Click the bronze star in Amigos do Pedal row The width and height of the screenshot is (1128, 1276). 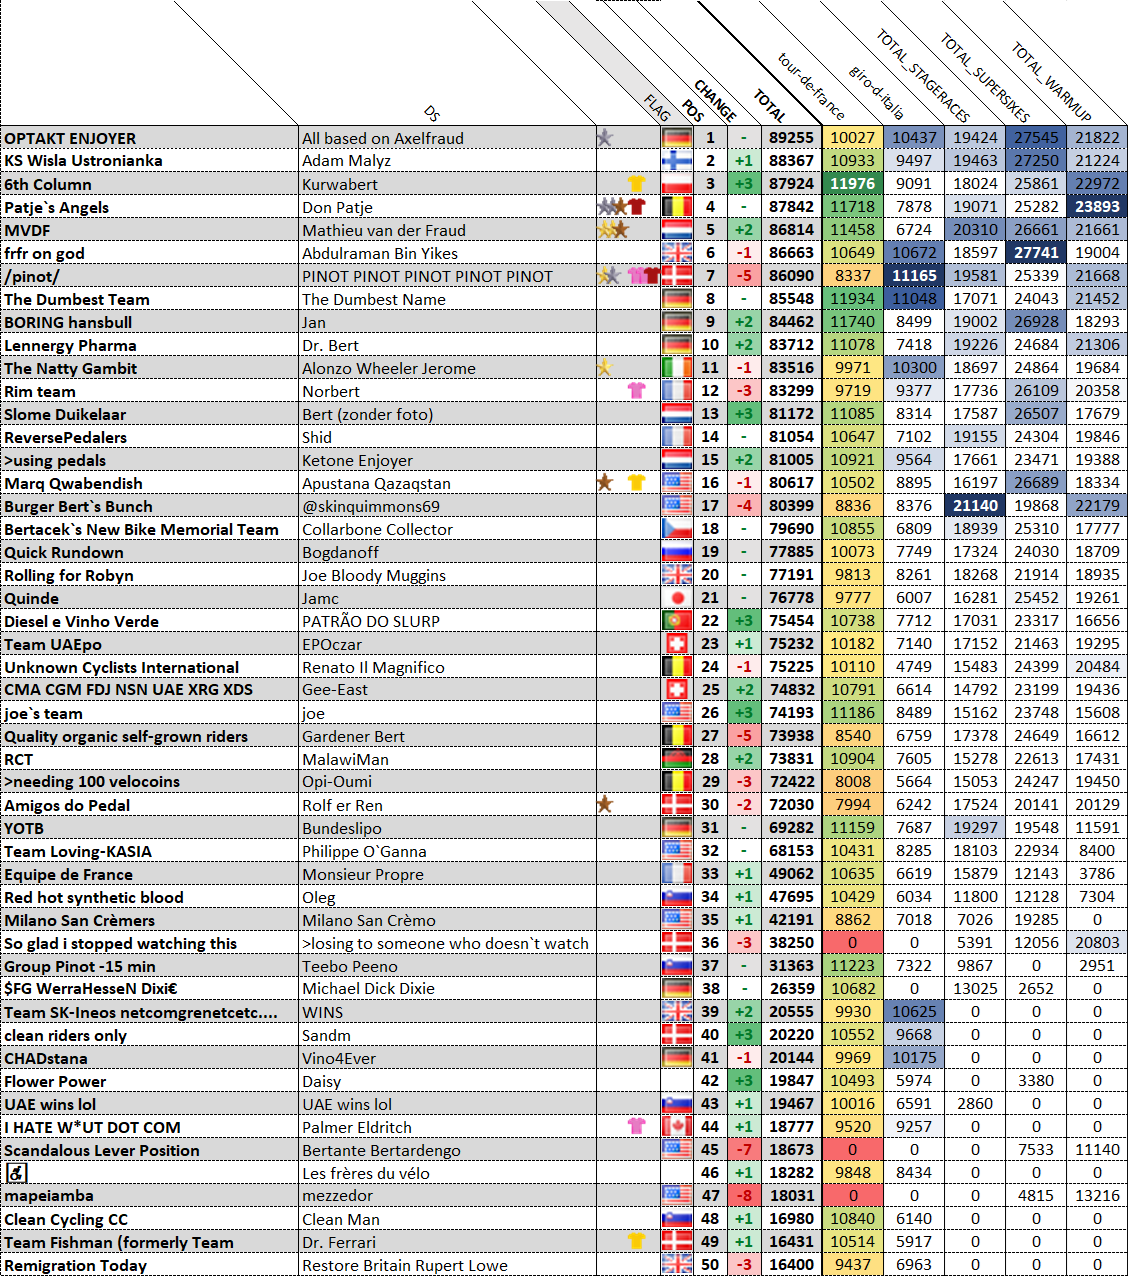(x=605, y=804)
